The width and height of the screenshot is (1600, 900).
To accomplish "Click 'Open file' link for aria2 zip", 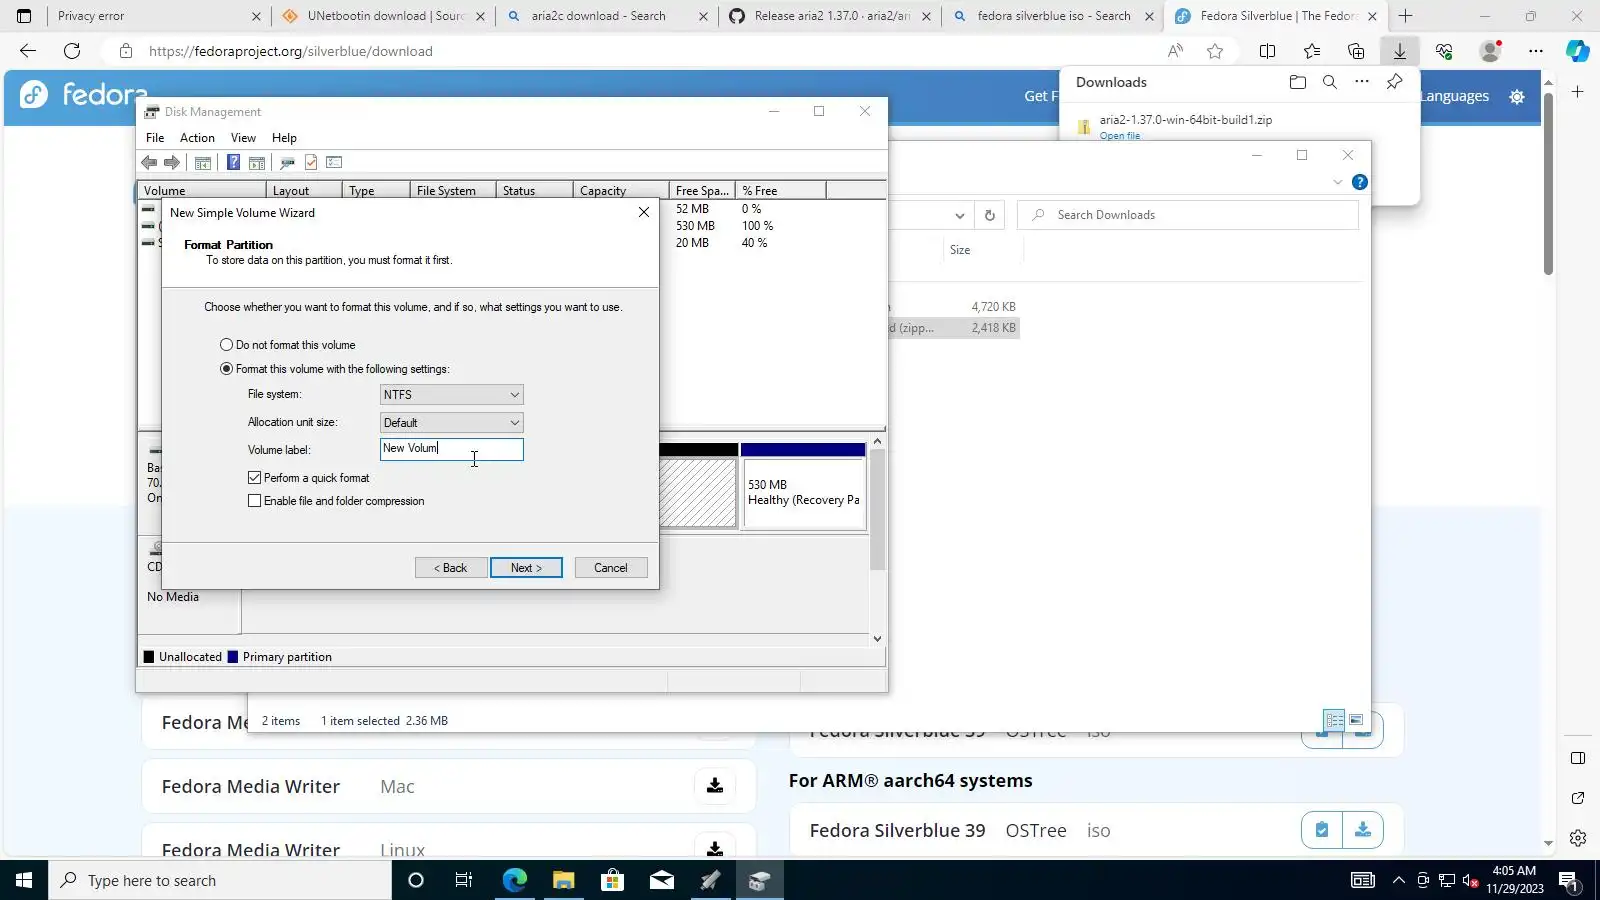I will click(x=1120, y=136).
